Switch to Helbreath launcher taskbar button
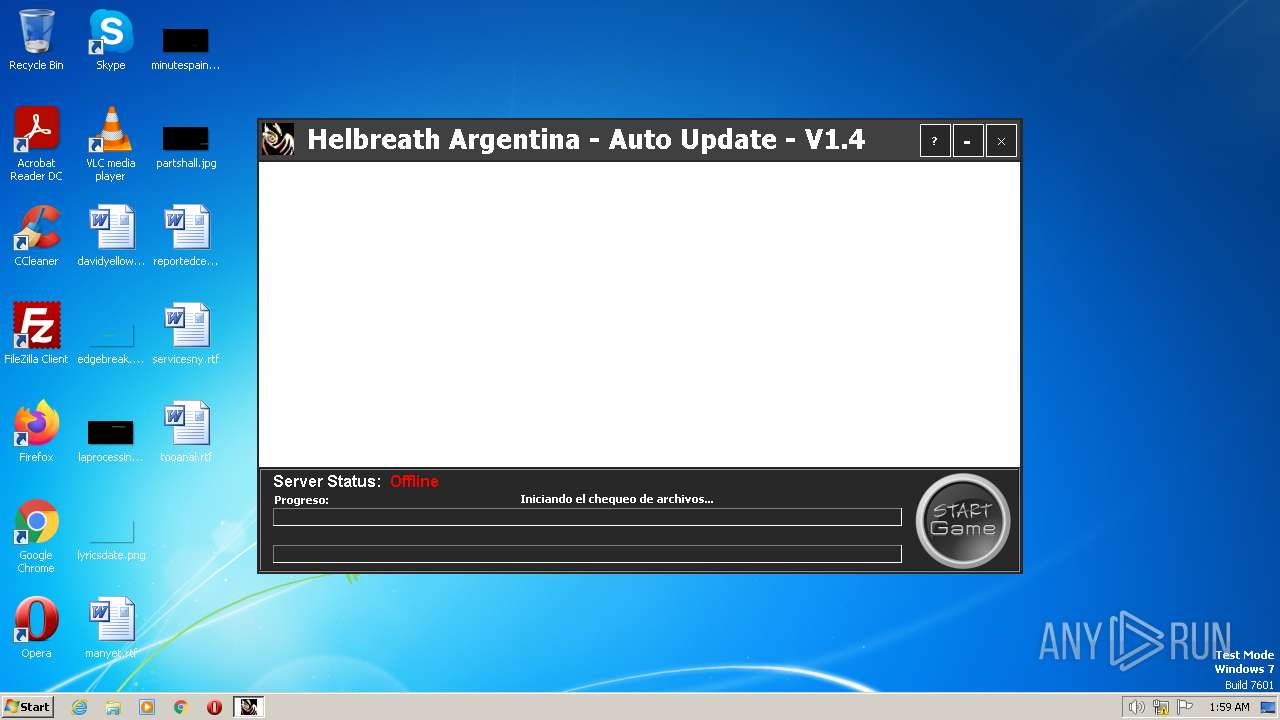1280x720 pixels. tap(248, 707)
